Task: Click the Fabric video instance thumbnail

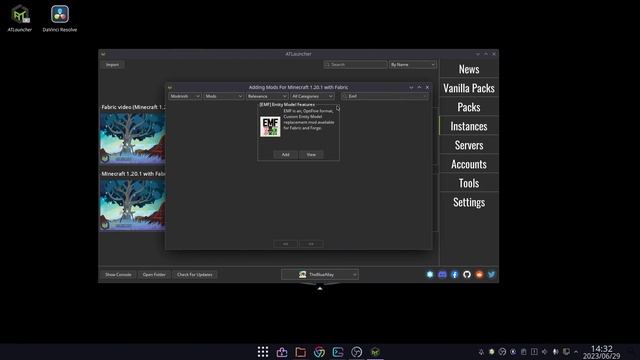Action: [133, 138]
